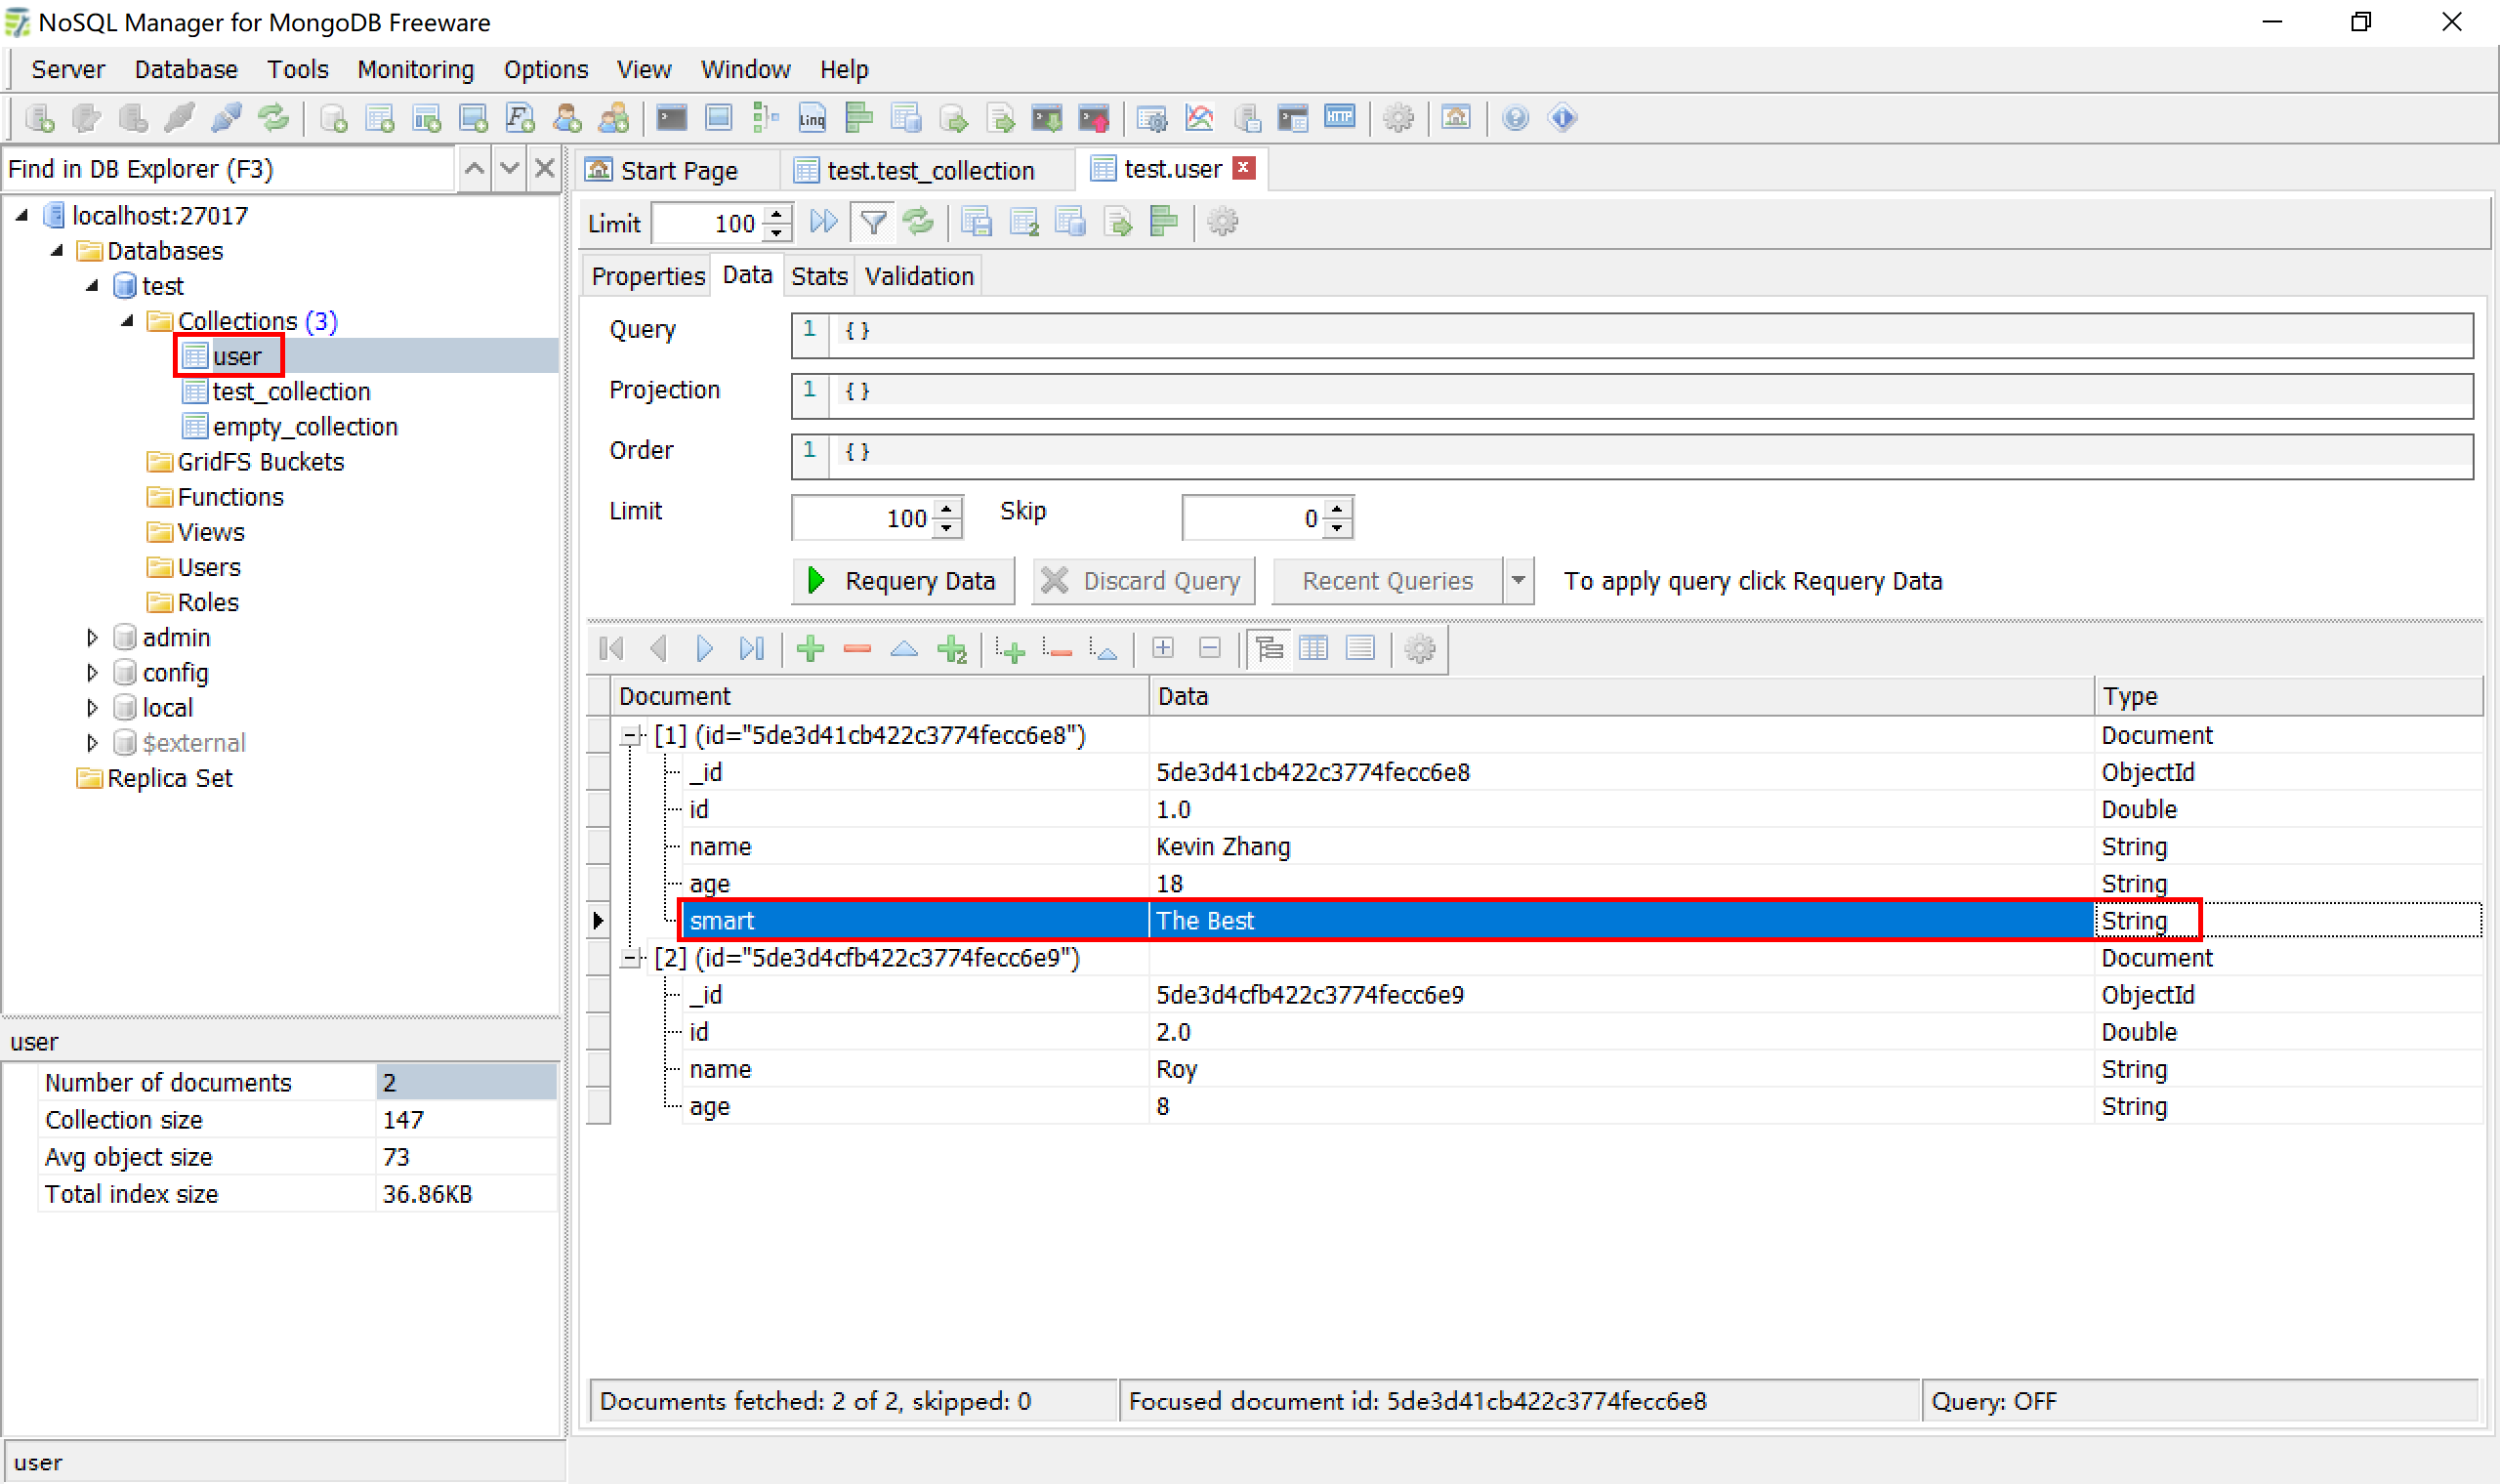This screenshot has height=1484, width=2500.
Task: Click the Requery Data button
Action: (x=902, y=581)
